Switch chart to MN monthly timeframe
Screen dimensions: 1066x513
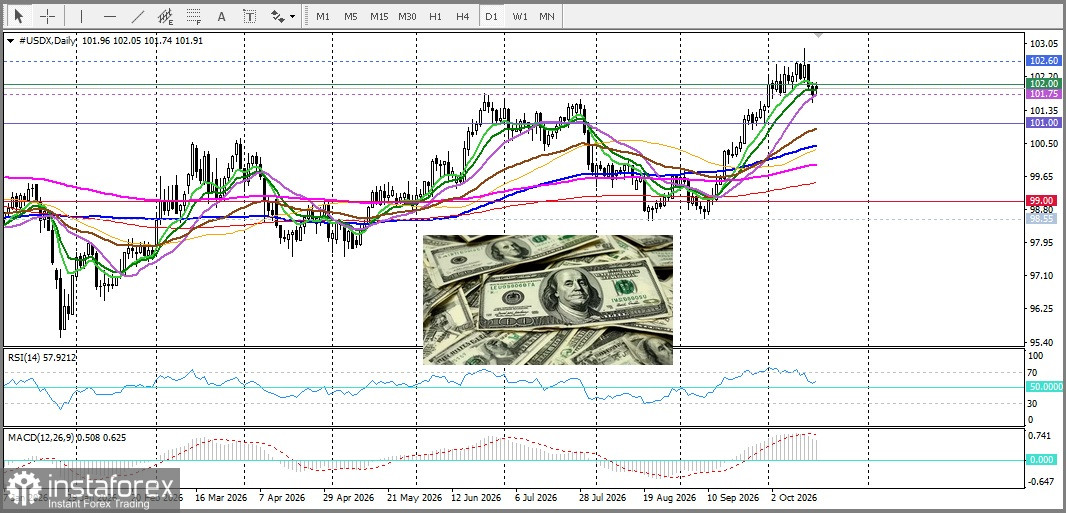(x=546, y=16)
